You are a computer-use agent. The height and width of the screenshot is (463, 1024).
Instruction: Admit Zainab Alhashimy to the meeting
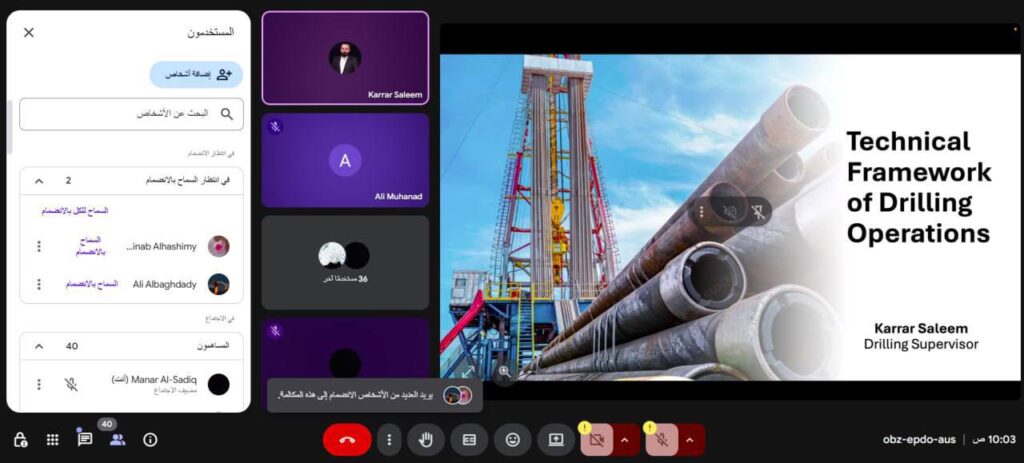pos(92,246)
